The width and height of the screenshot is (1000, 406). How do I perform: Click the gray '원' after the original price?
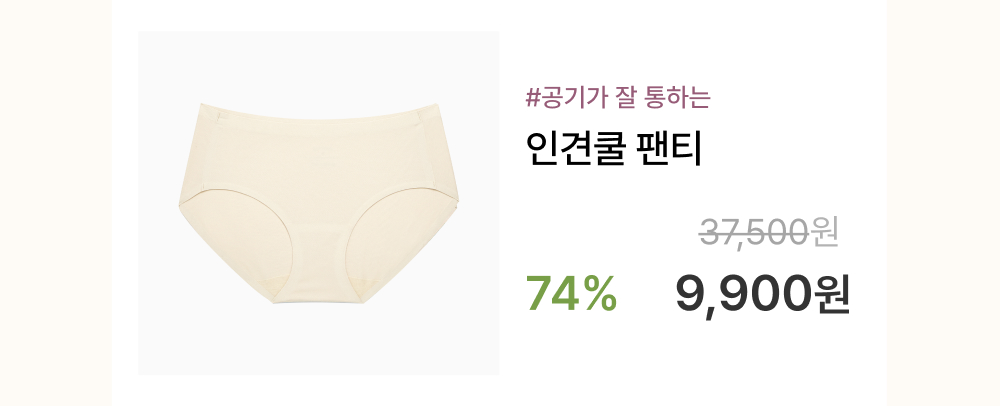pos(824,232)
